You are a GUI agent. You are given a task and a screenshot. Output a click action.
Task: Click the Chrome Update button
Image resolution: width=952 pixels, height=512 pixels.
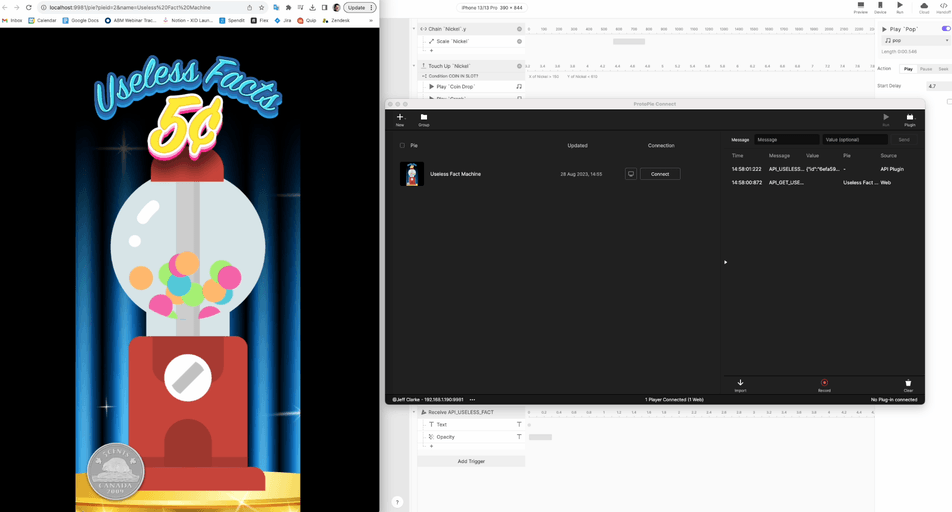tap(359, 7)
